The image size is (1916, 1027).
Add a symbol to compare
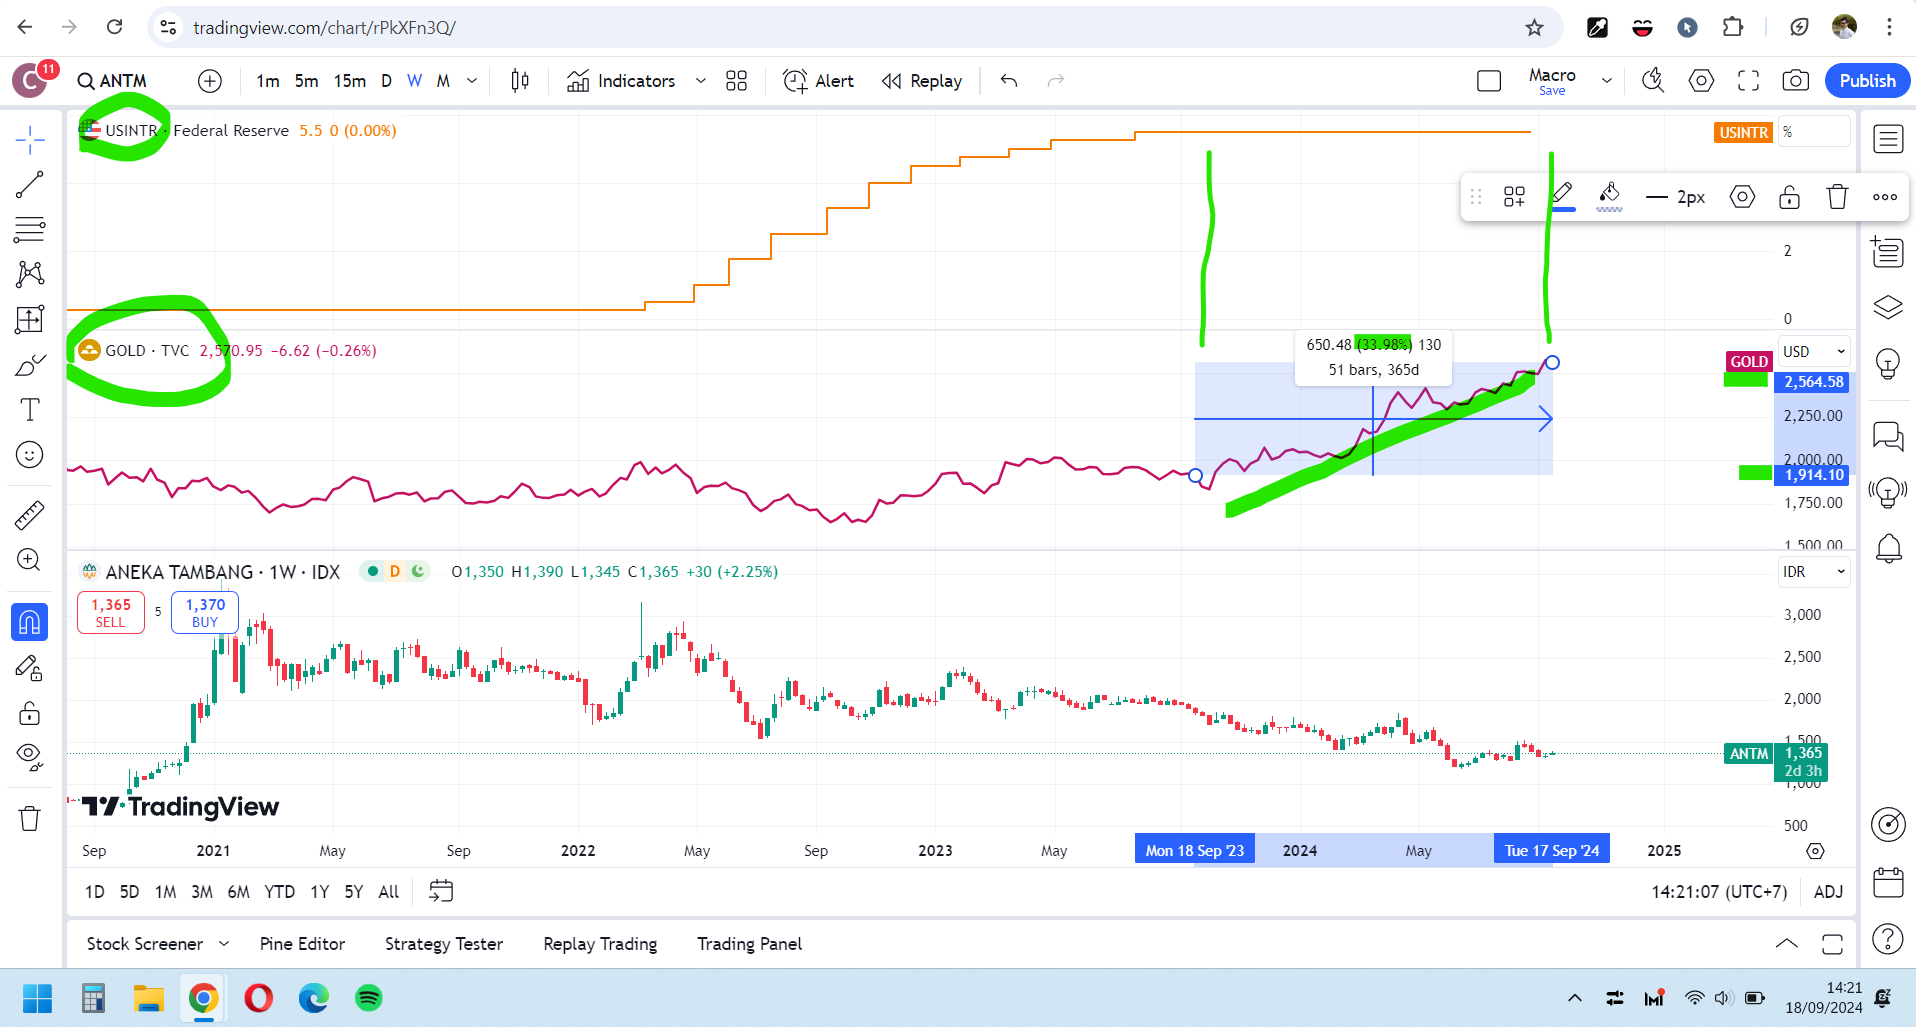pos(210,81)
